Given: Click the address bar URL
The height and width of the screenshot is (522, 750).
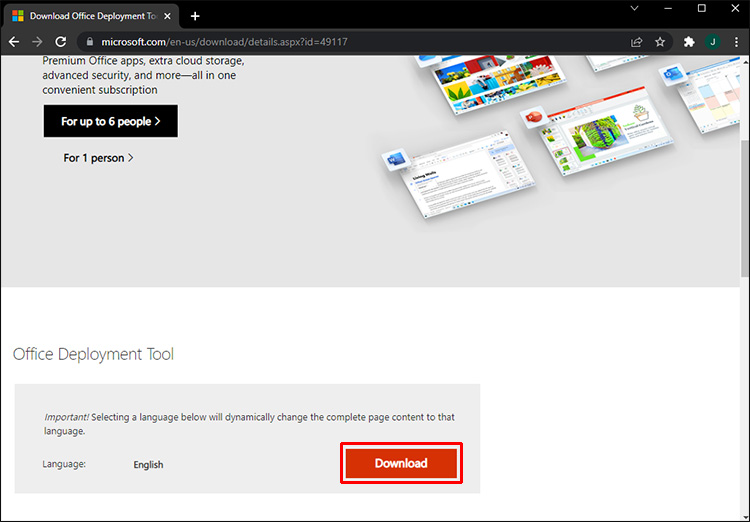Looking at the screenshot, I should (224, 42).
